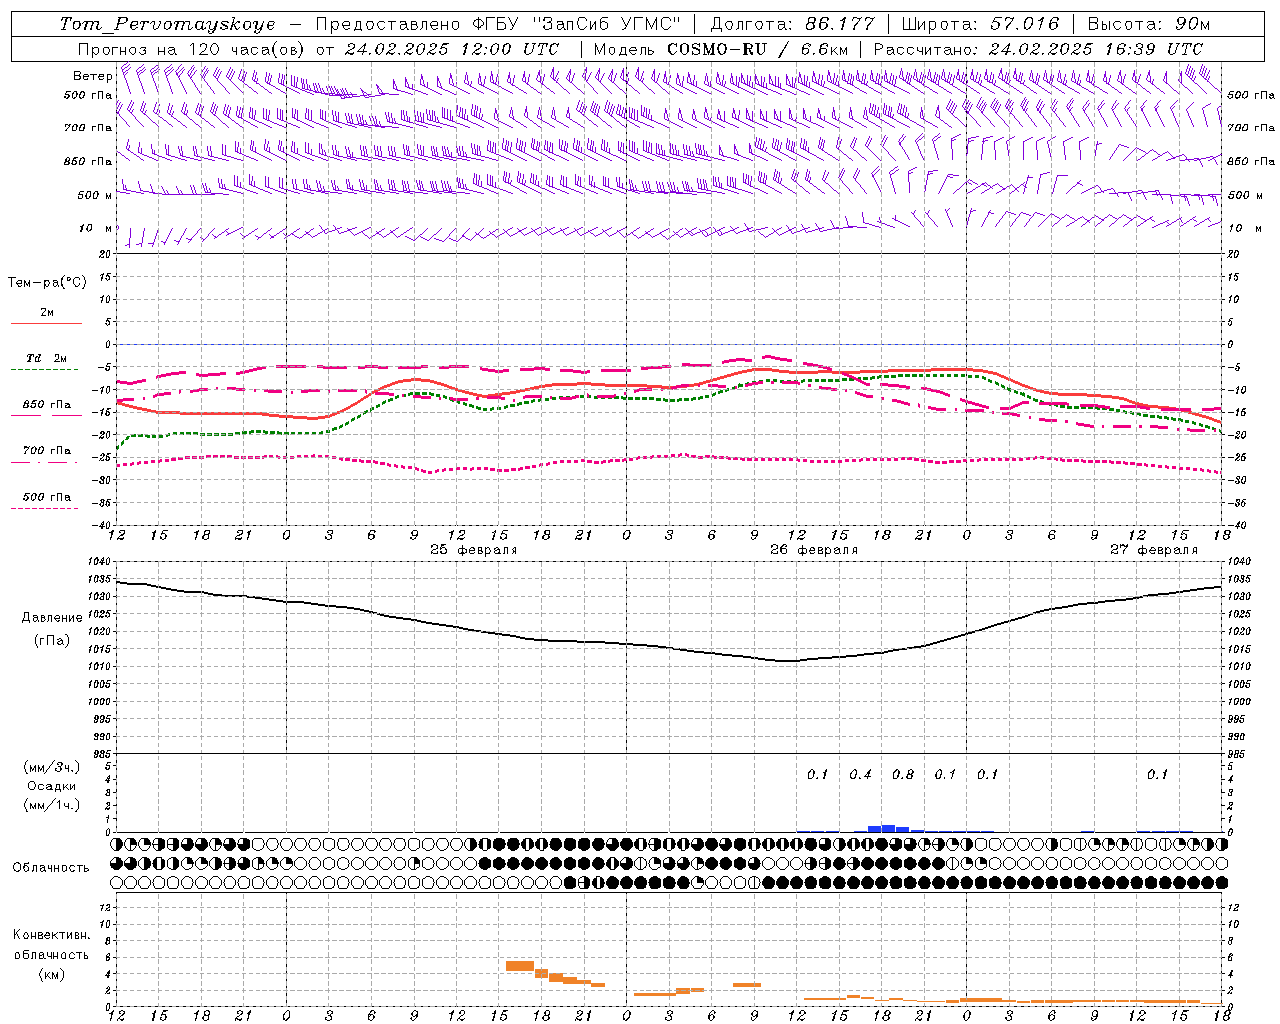Image resolution: width=1280 pixels, height=1024 pixels.
Task: Click the Облачность cloudiness label
Action: click(x=51, y=868)
